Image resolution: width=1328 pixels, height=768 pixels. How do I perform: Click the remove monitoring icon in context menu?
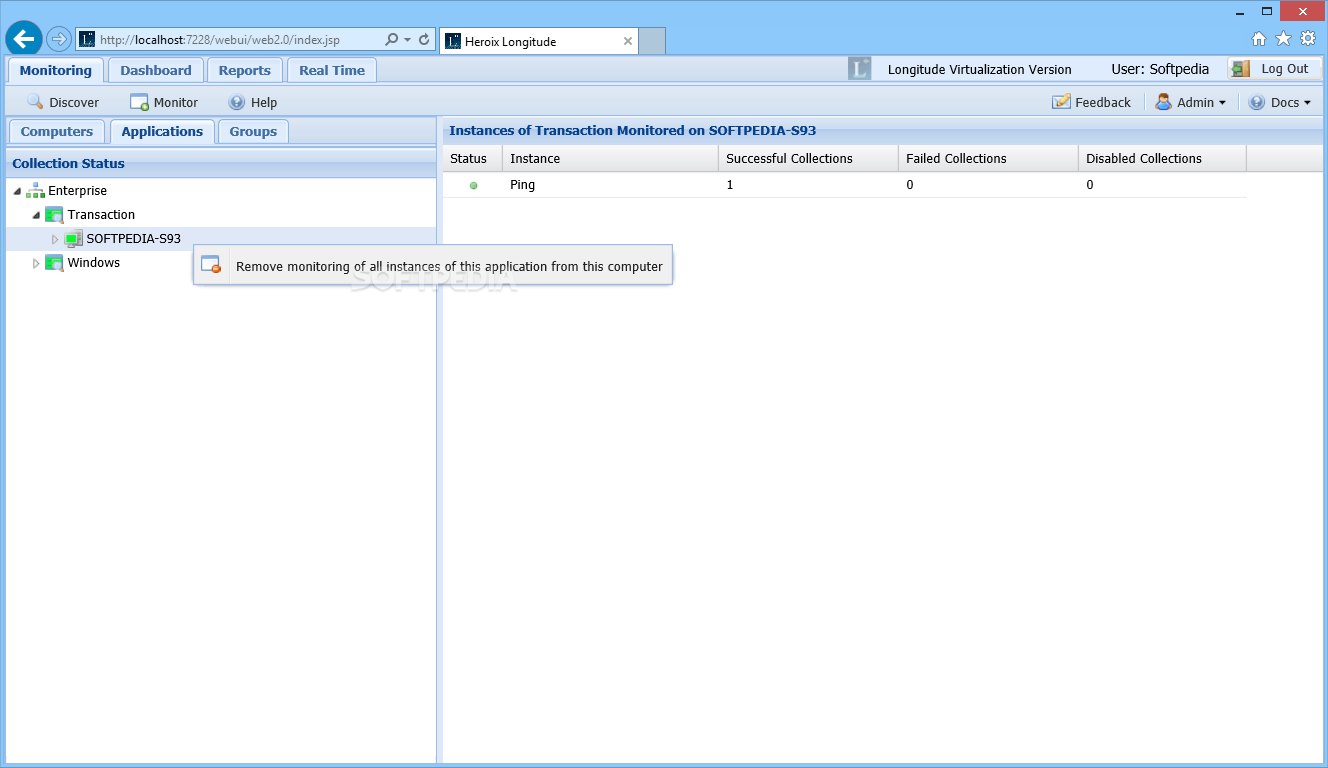click(210, 265)
